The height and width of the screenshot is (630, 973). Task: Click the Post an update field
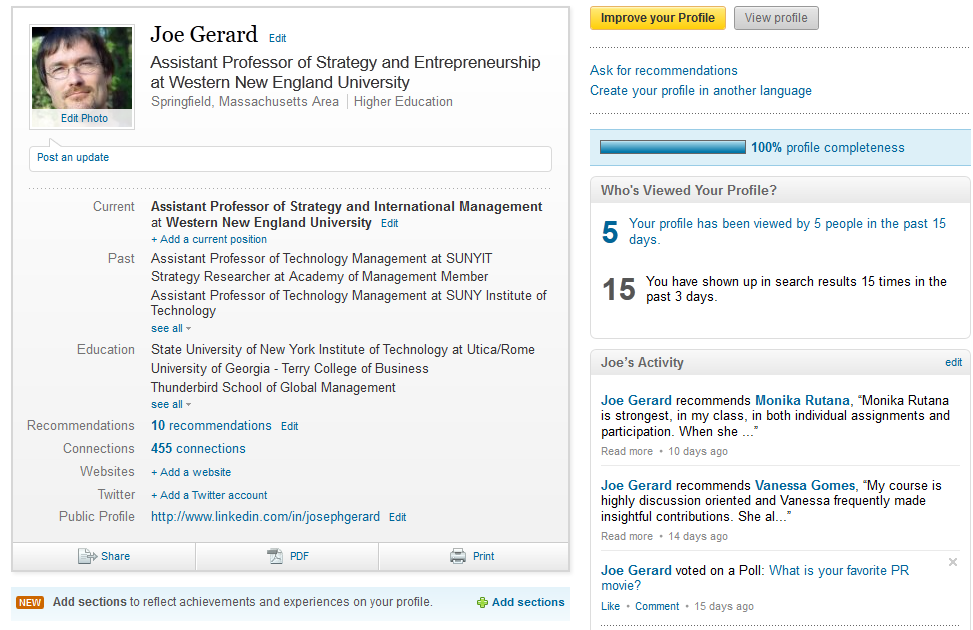(290, 158)
